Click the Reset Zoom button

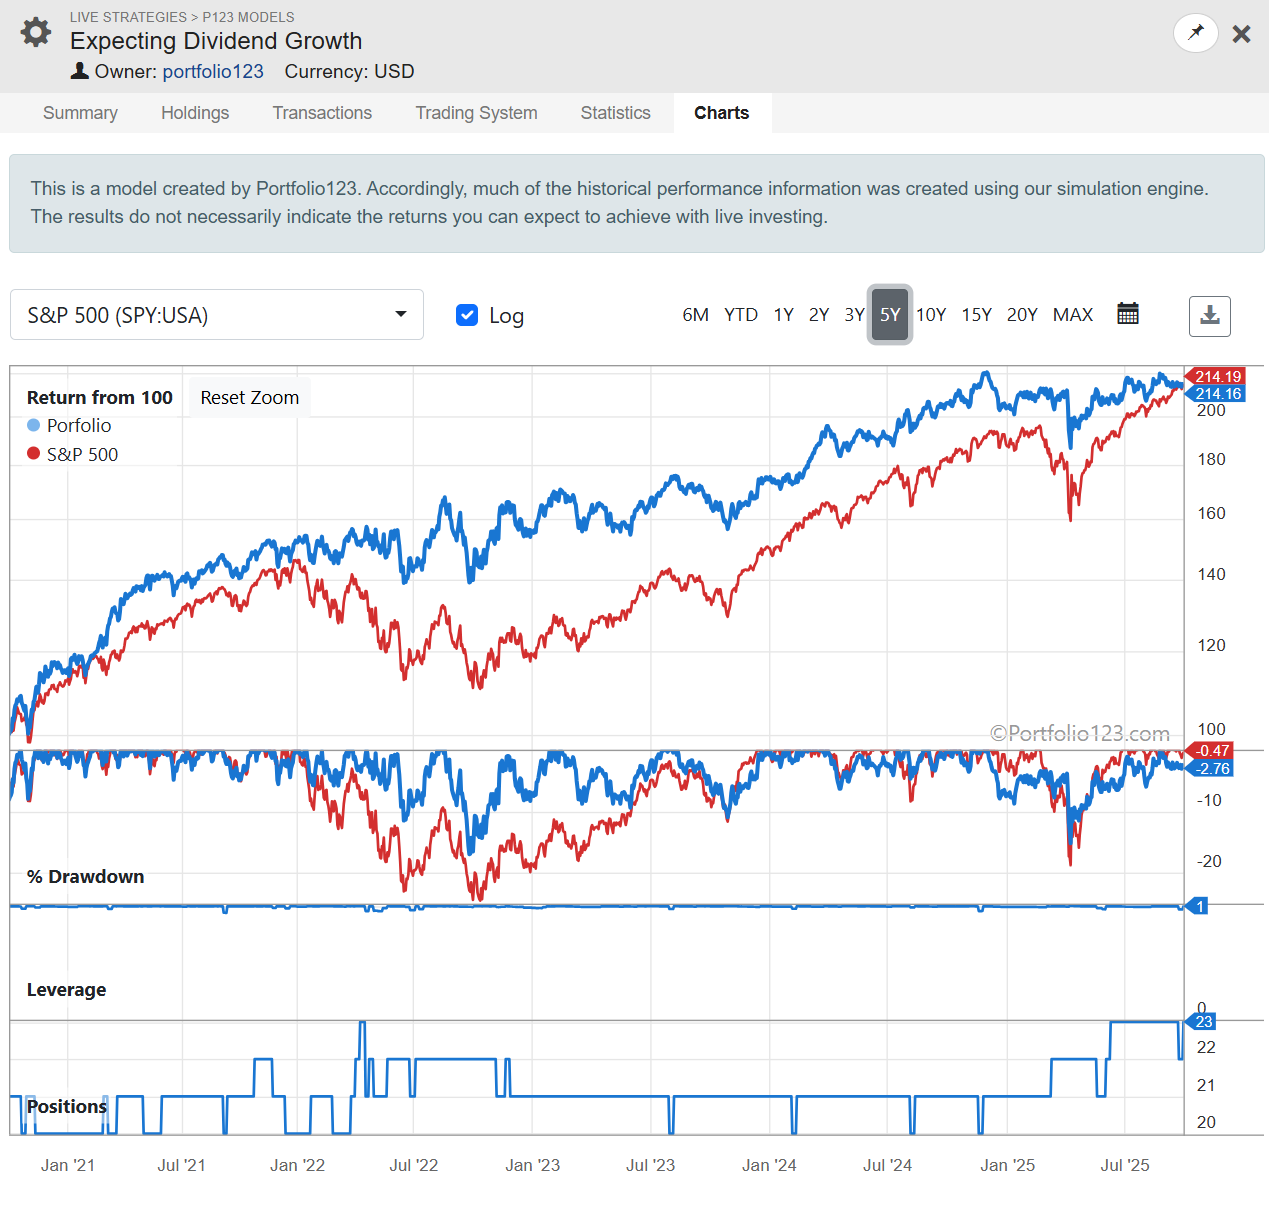pos(249,398)
